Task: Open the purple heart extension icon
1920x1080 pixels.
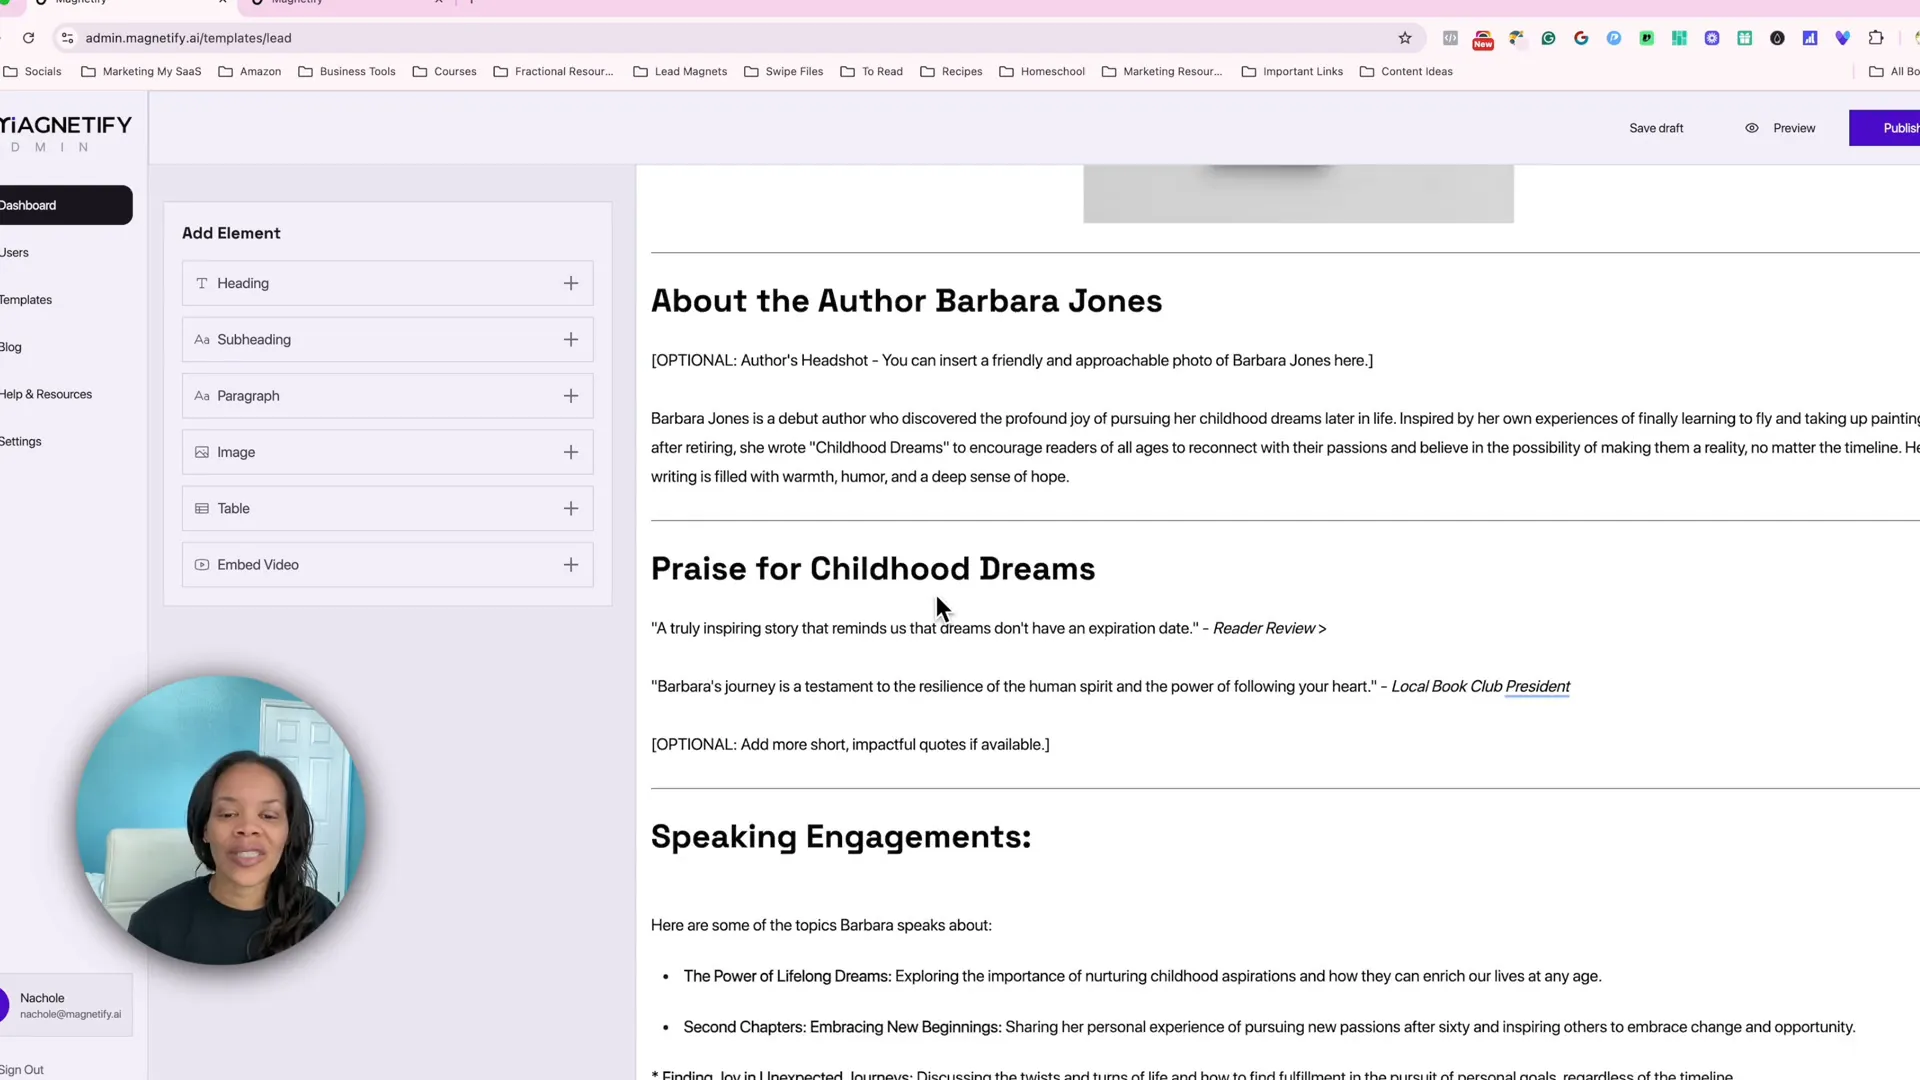Action: (1843, 38)
